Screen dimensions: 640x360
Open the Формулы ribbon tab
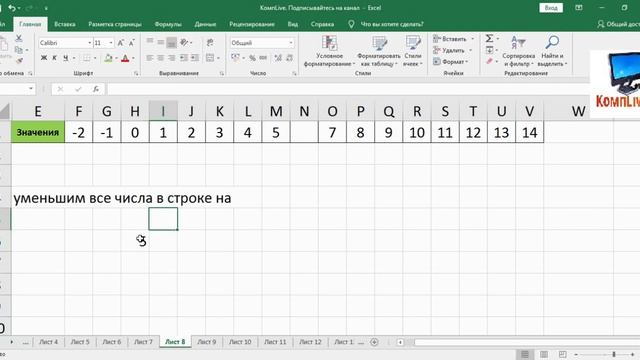pyautogui.click(x=168, y=24)
